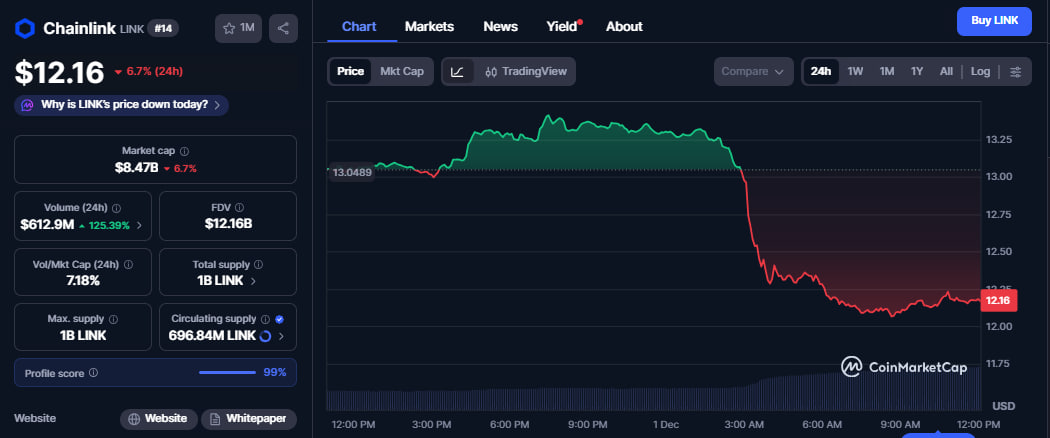
Task: Show Profile score info icon
Action: tap(94, 372)
